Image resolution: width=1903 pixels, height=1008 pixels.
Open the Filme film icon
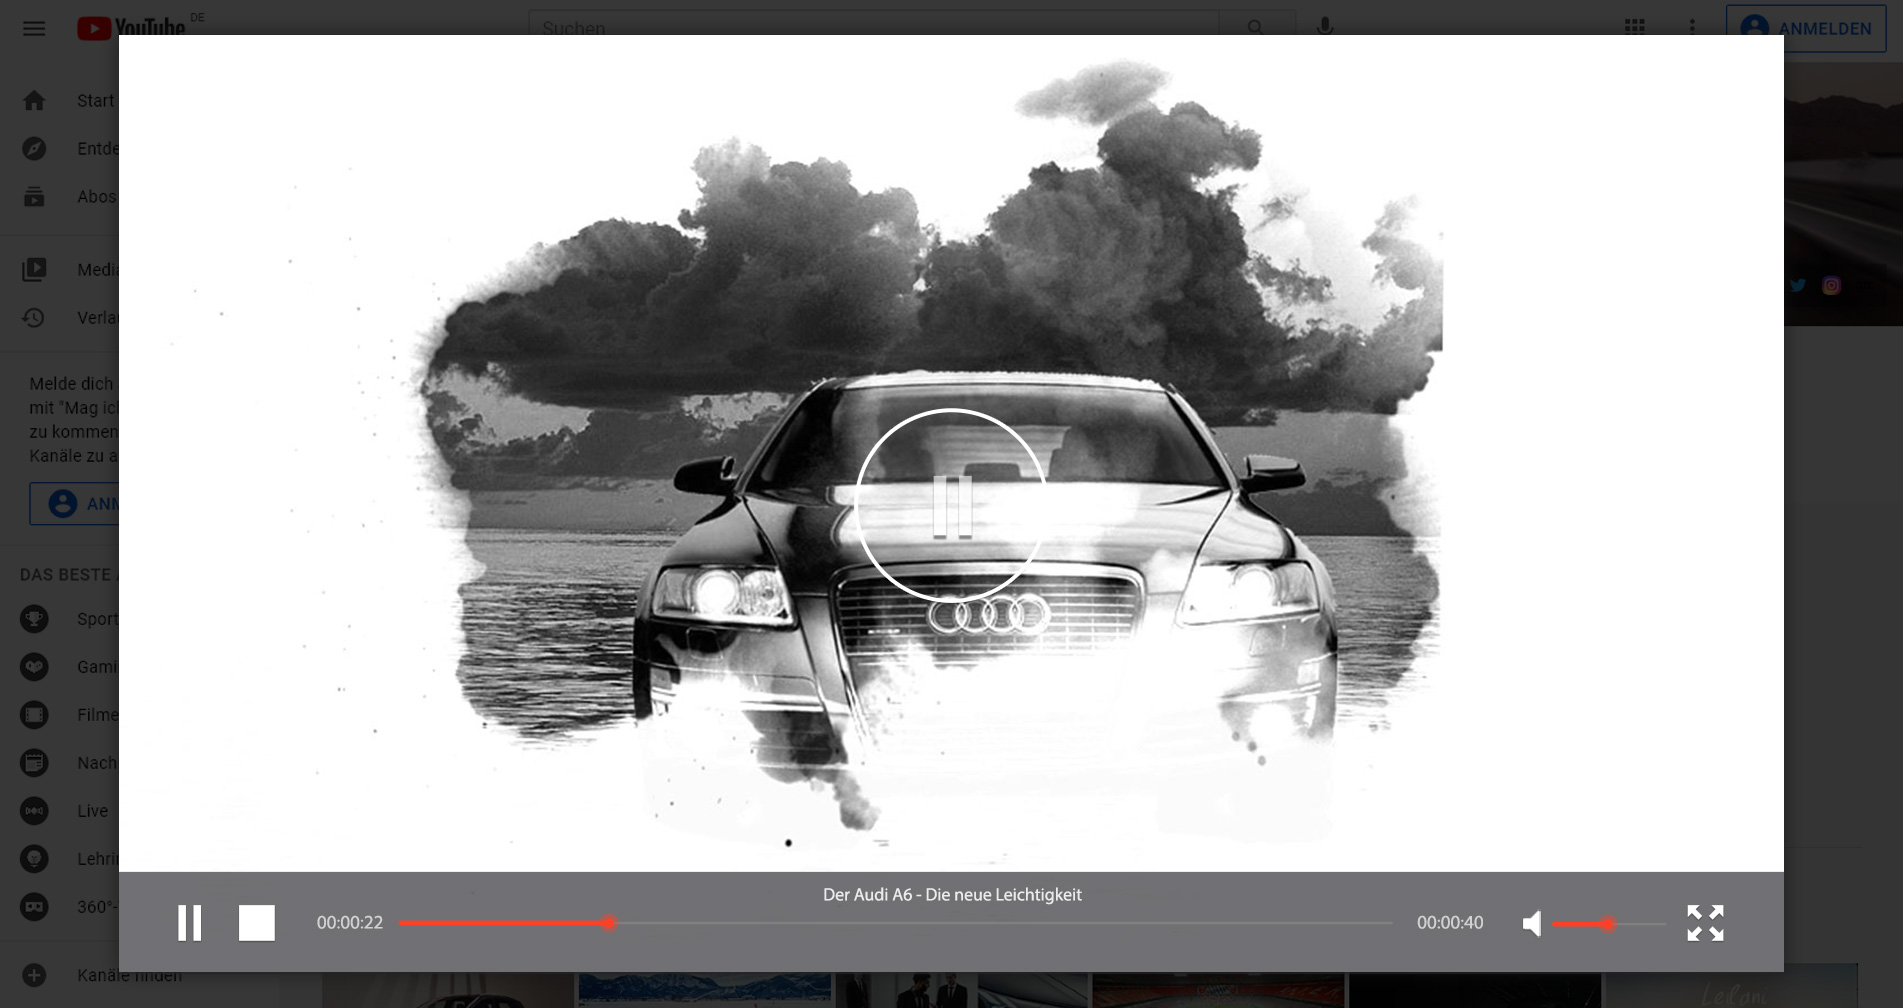tap(34, 715)
